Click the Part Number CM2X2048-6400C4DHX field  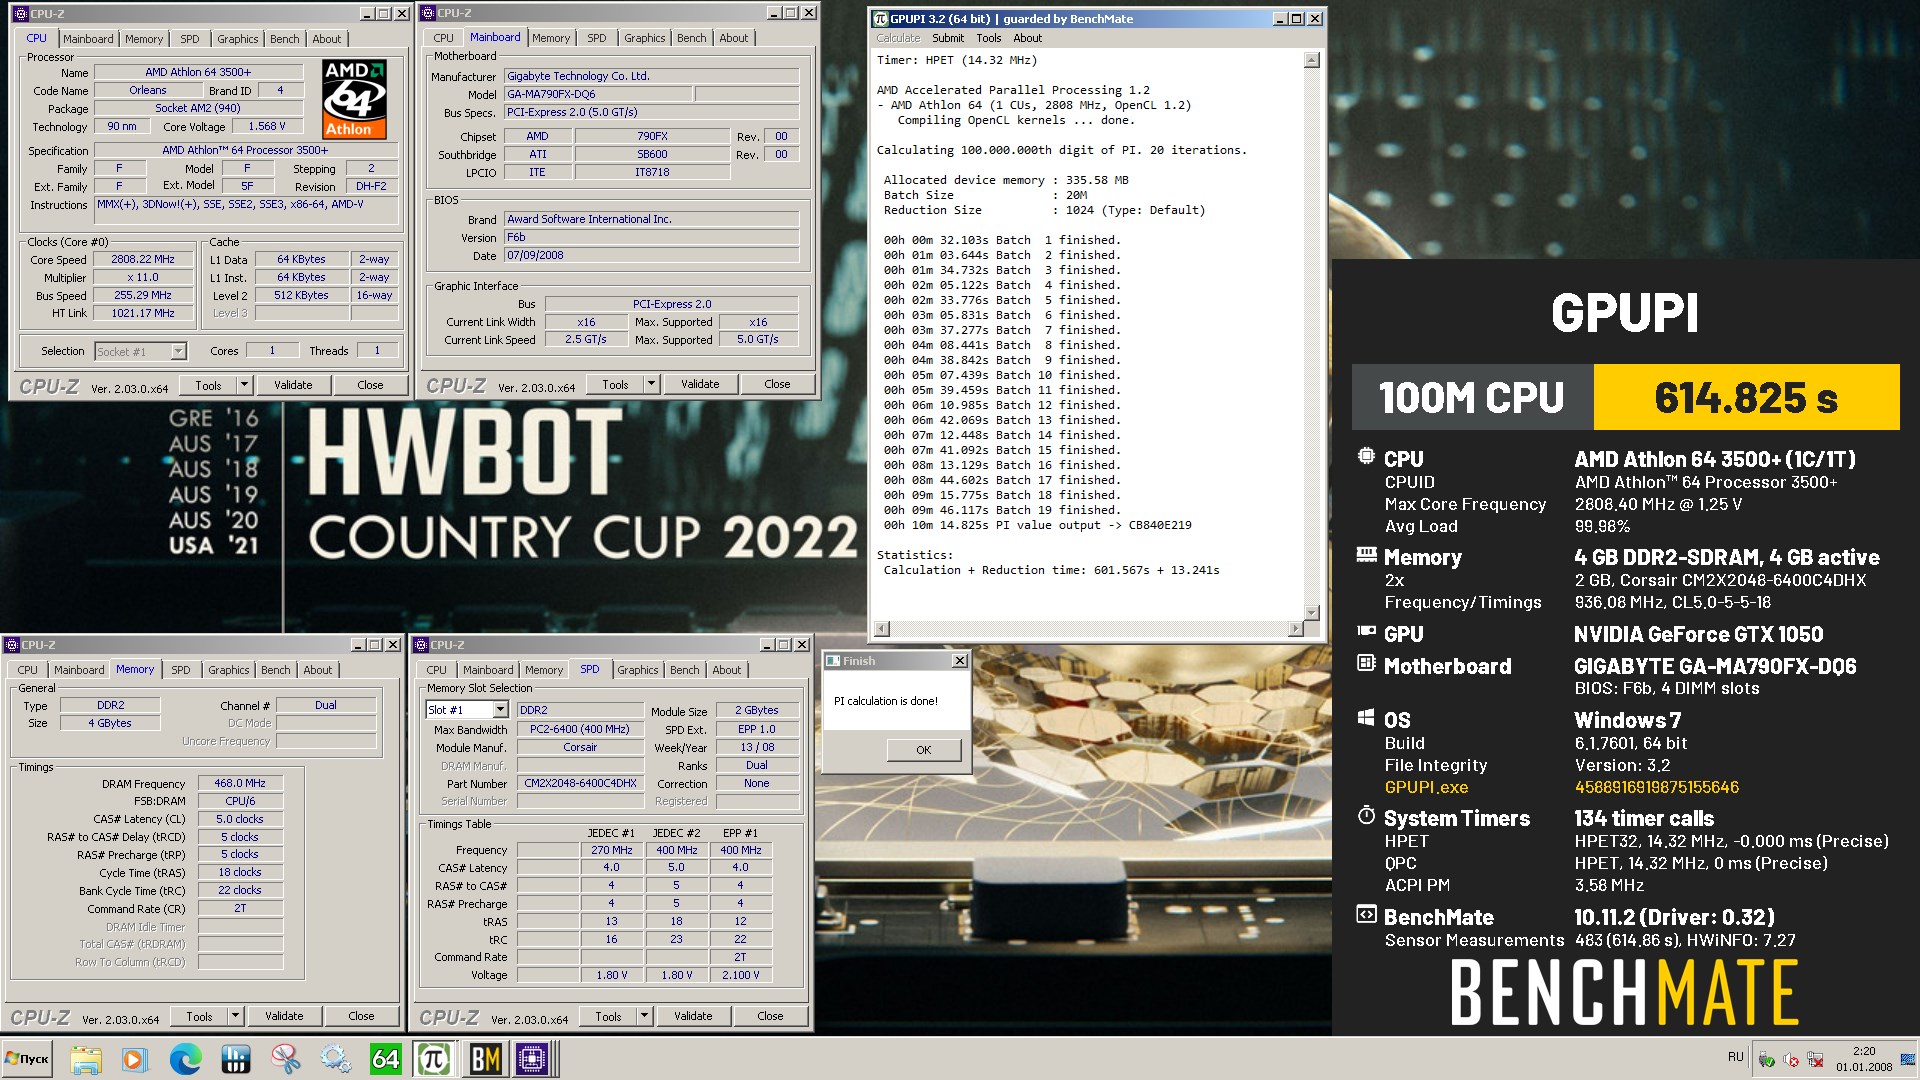pos(580,783)
